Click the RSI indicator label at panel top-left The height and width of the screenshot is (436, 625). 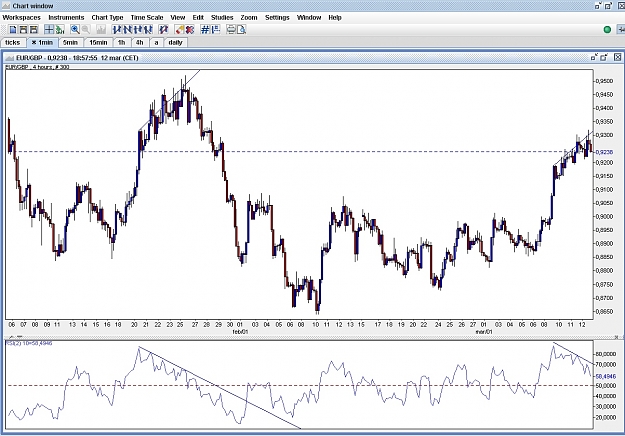29,343
